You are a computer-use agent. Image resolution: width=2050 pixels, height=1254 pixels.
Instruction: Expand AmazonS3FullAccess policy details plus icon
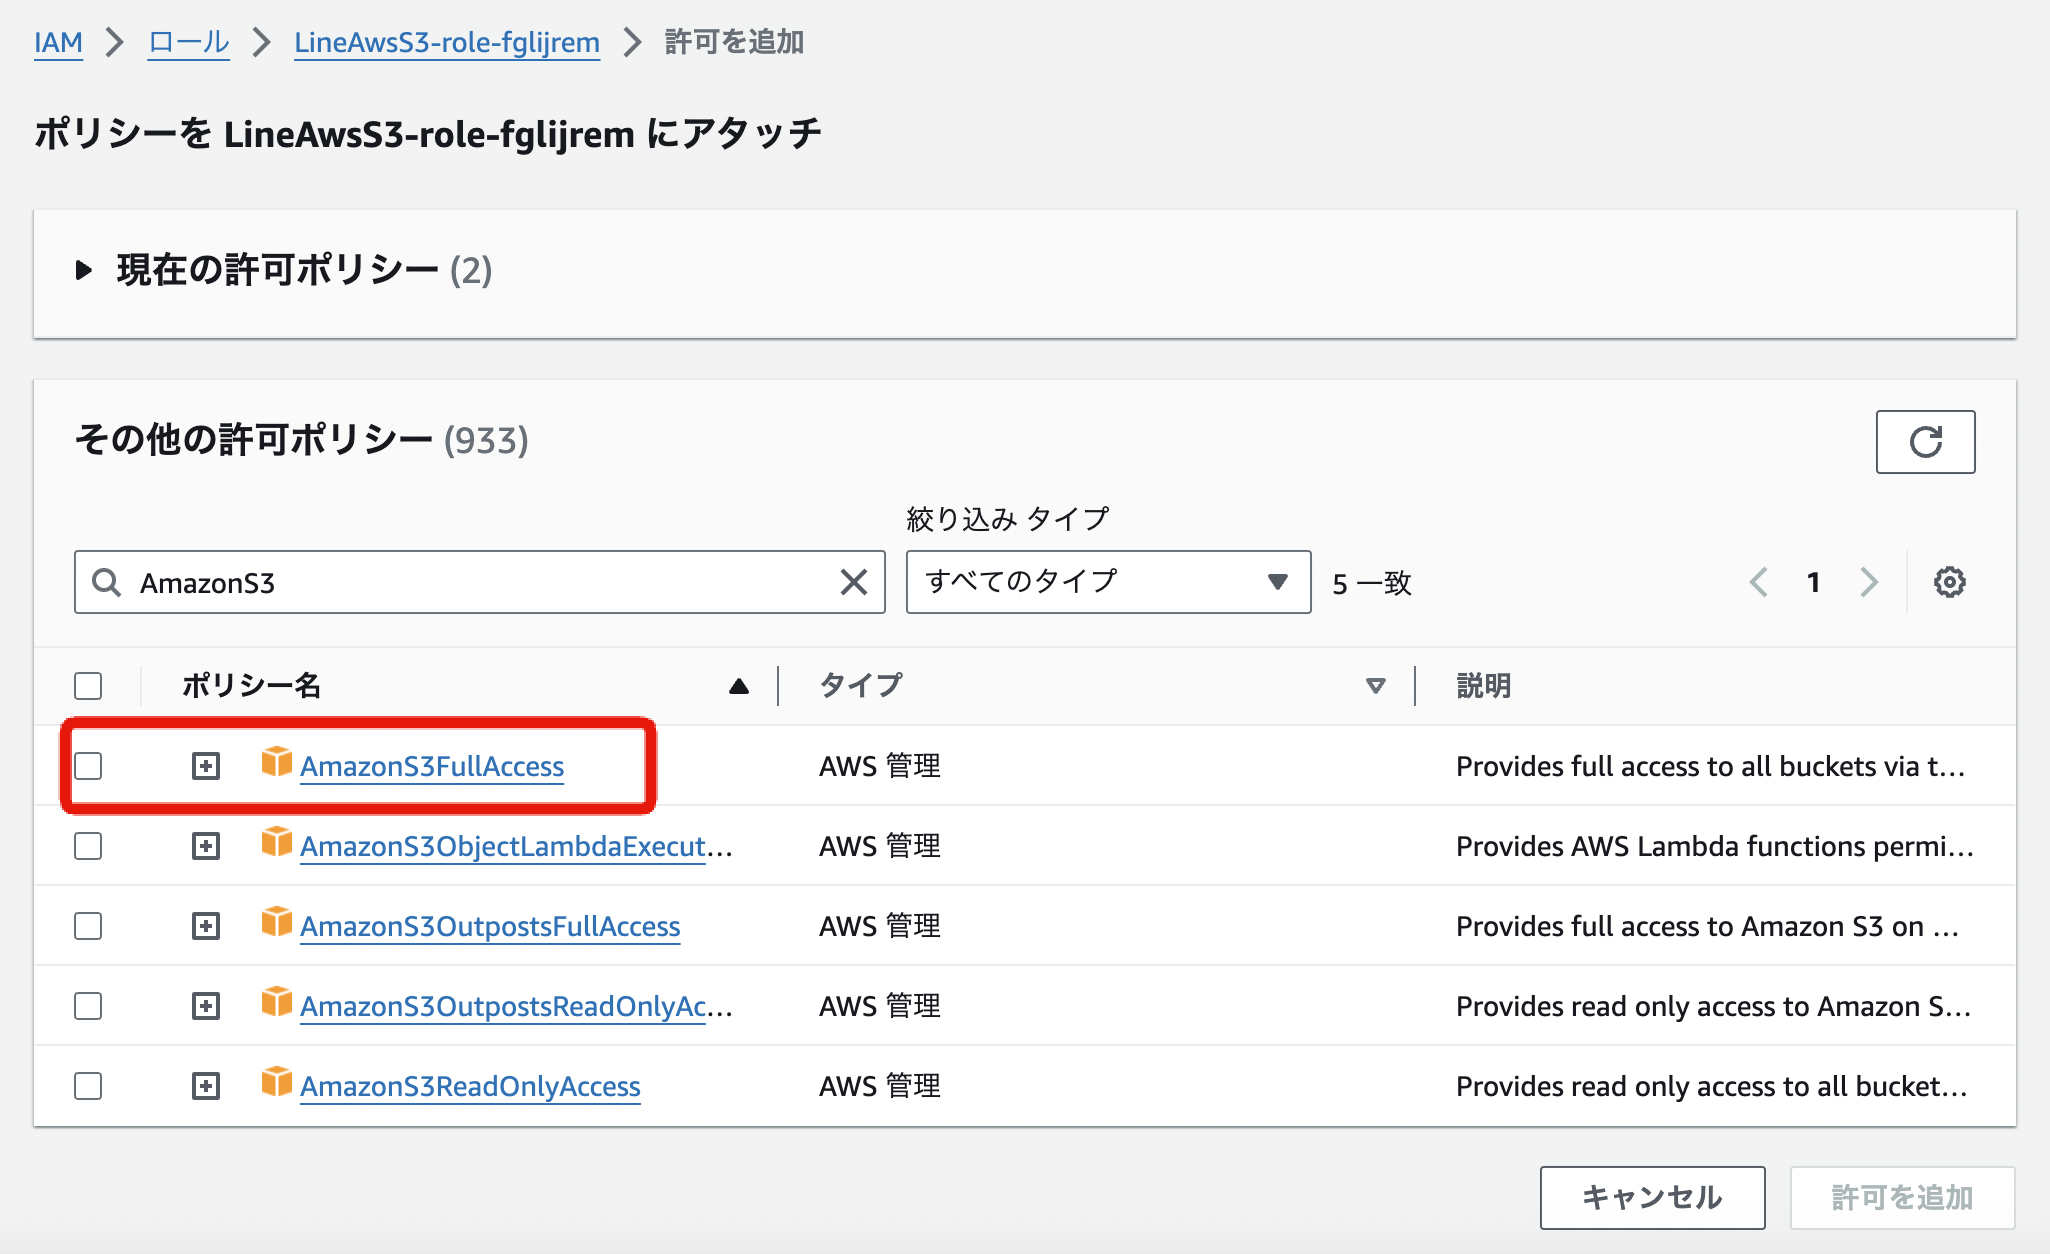click(x=206, y=766)
